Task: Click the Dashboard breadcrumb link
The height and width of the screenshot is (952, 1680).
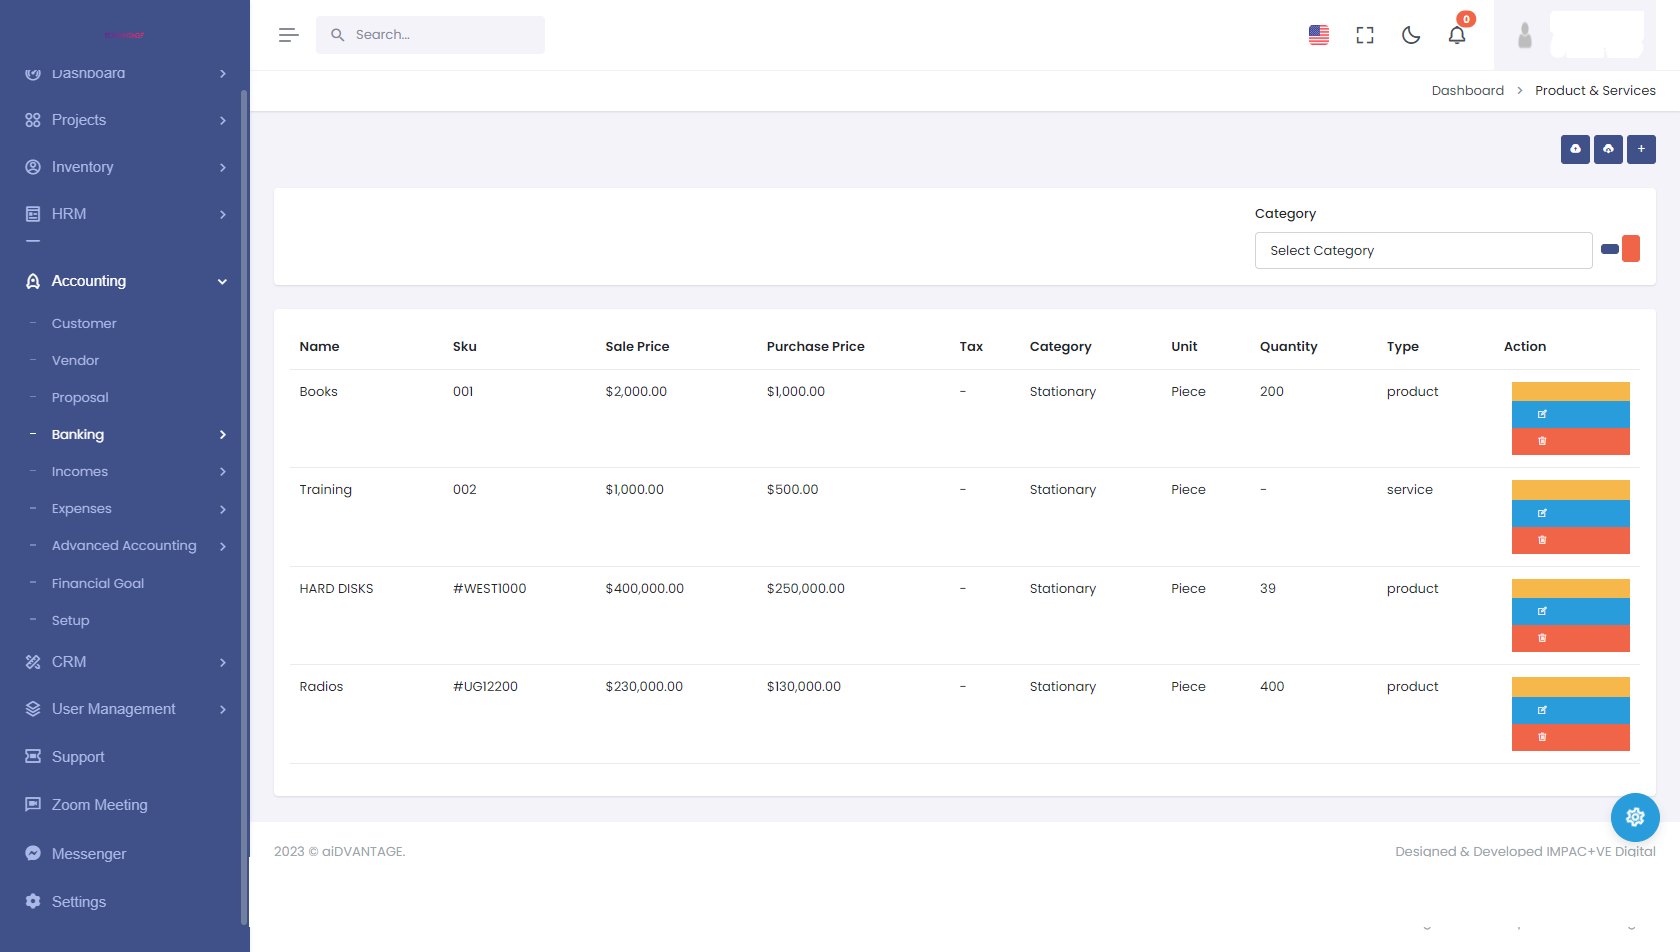Action: pos(1467,91)
